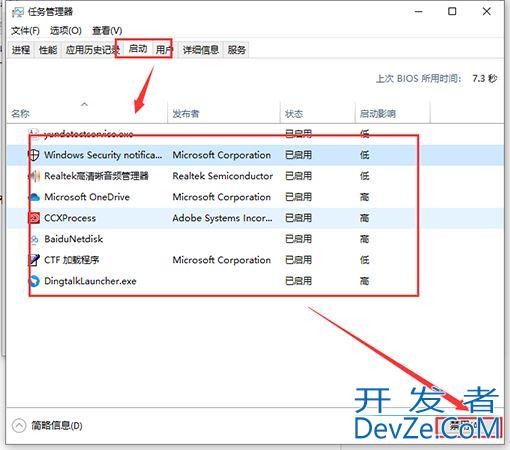Switch to the 服务 tab
This screenshot has width=510, height=450.
pos(236,50)
